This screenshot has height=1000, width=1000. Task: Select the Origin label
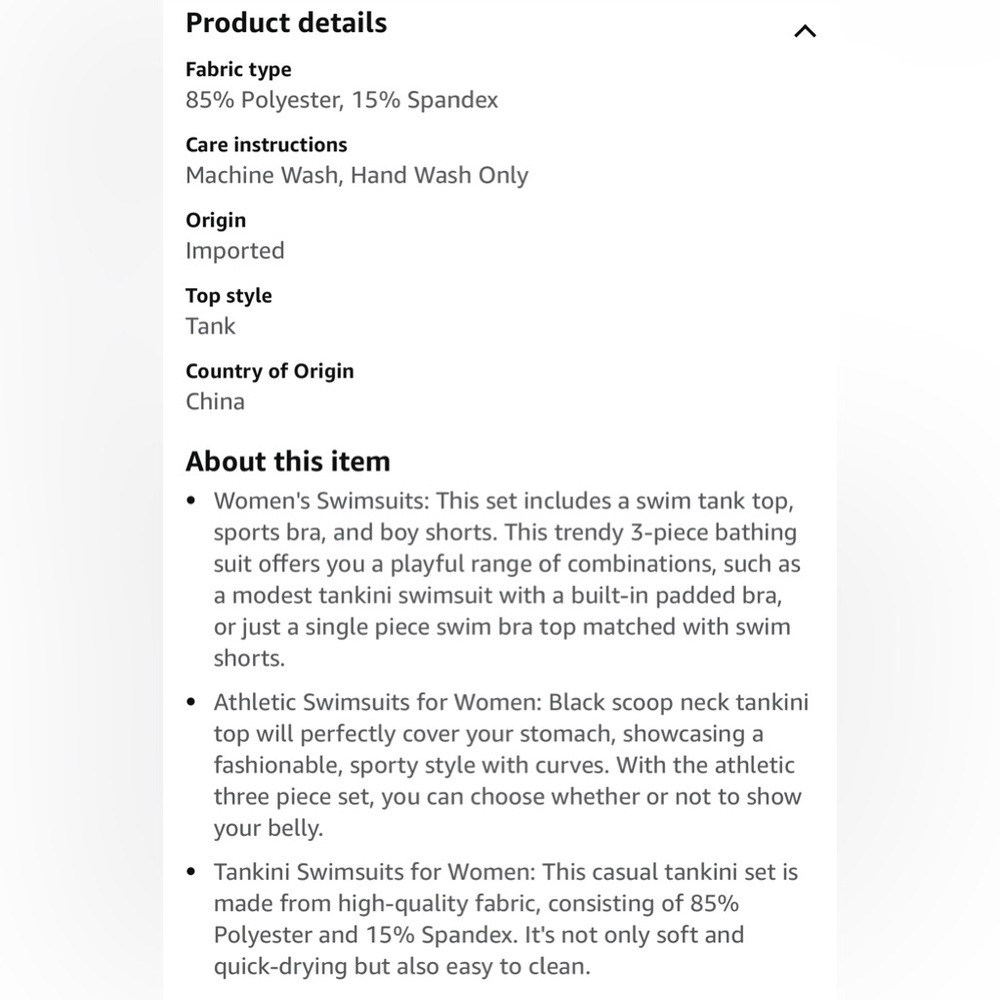(216, 221)
